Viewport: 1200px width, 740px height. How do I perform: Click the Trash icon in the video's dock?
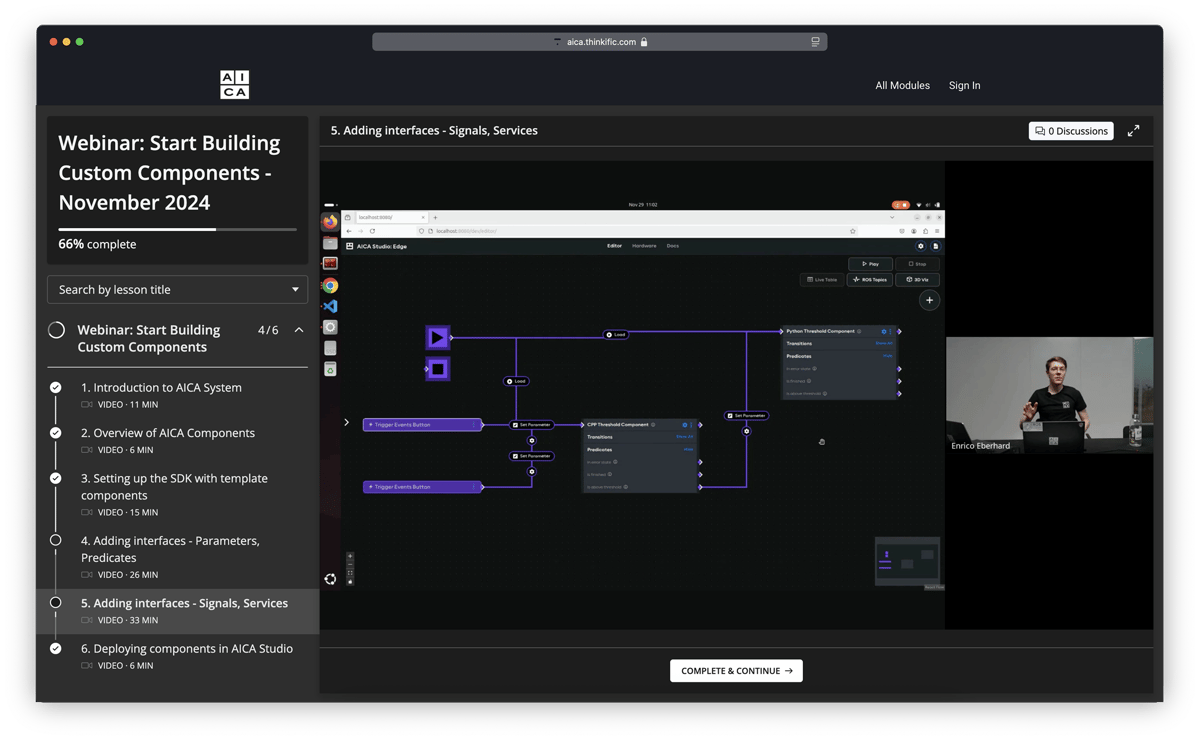pyautogui.click(x=330, y=370)
